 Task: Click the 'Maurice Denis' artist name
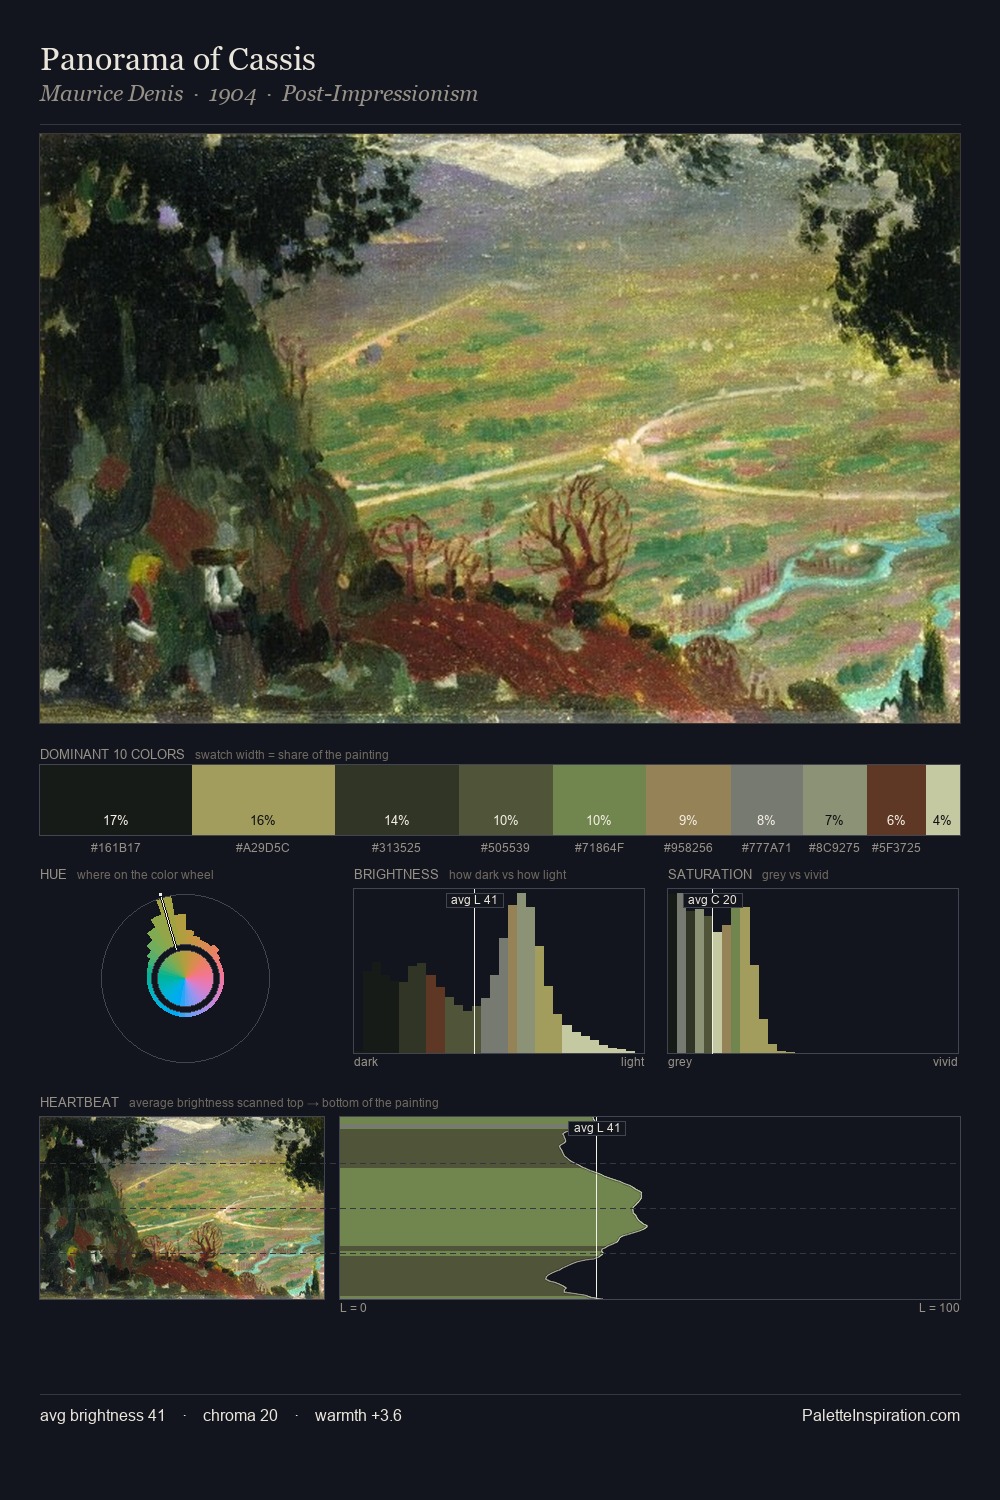tap(112, 94)
